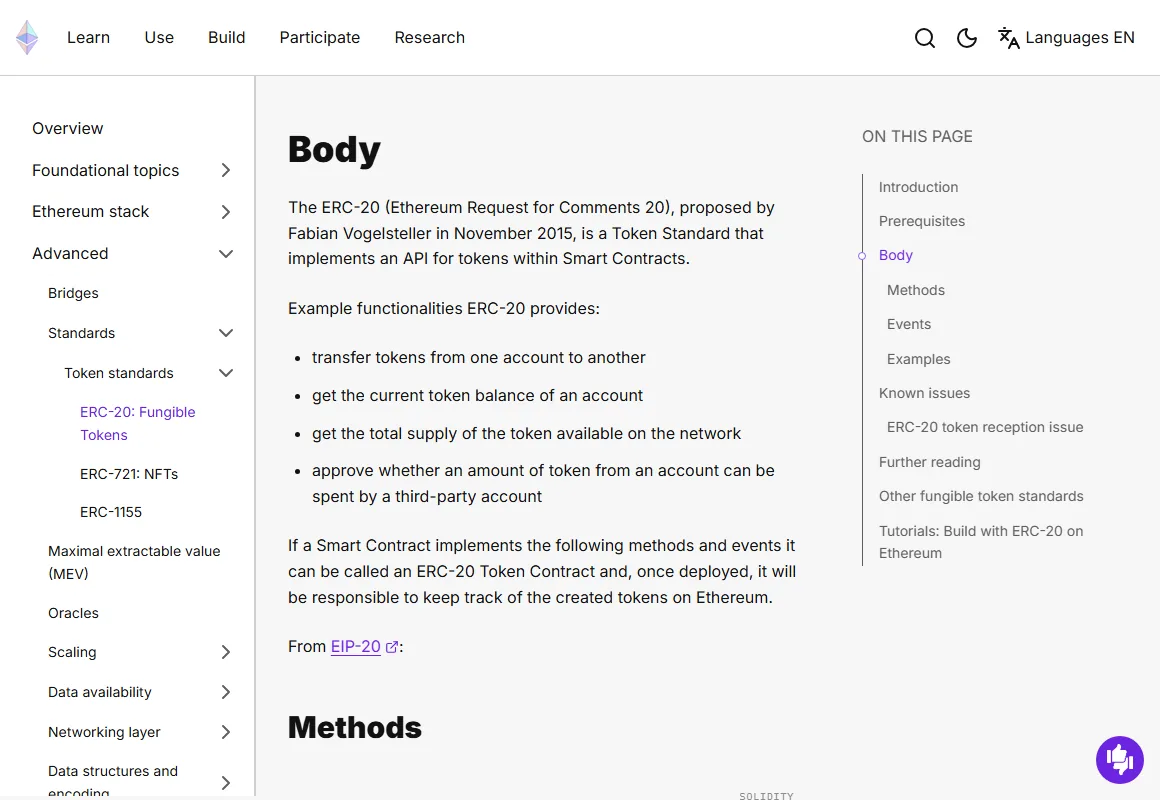Click Networking layer sidebar label

tap(104, 732)
